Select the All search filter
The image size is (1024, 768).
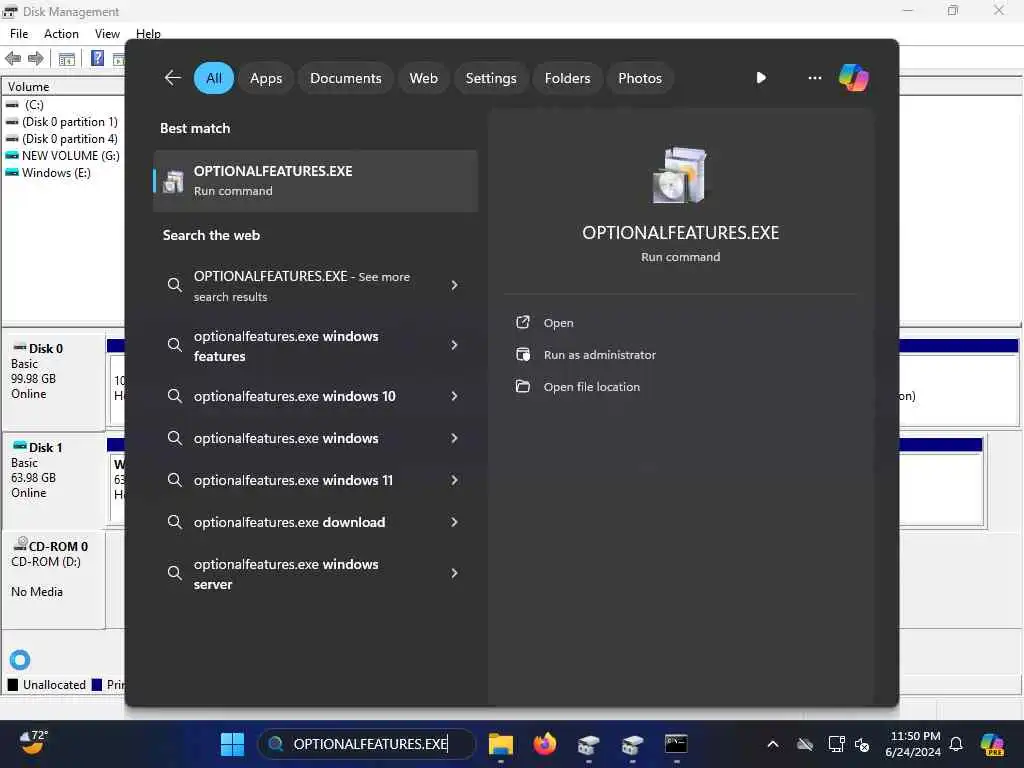tap(214, 78)
